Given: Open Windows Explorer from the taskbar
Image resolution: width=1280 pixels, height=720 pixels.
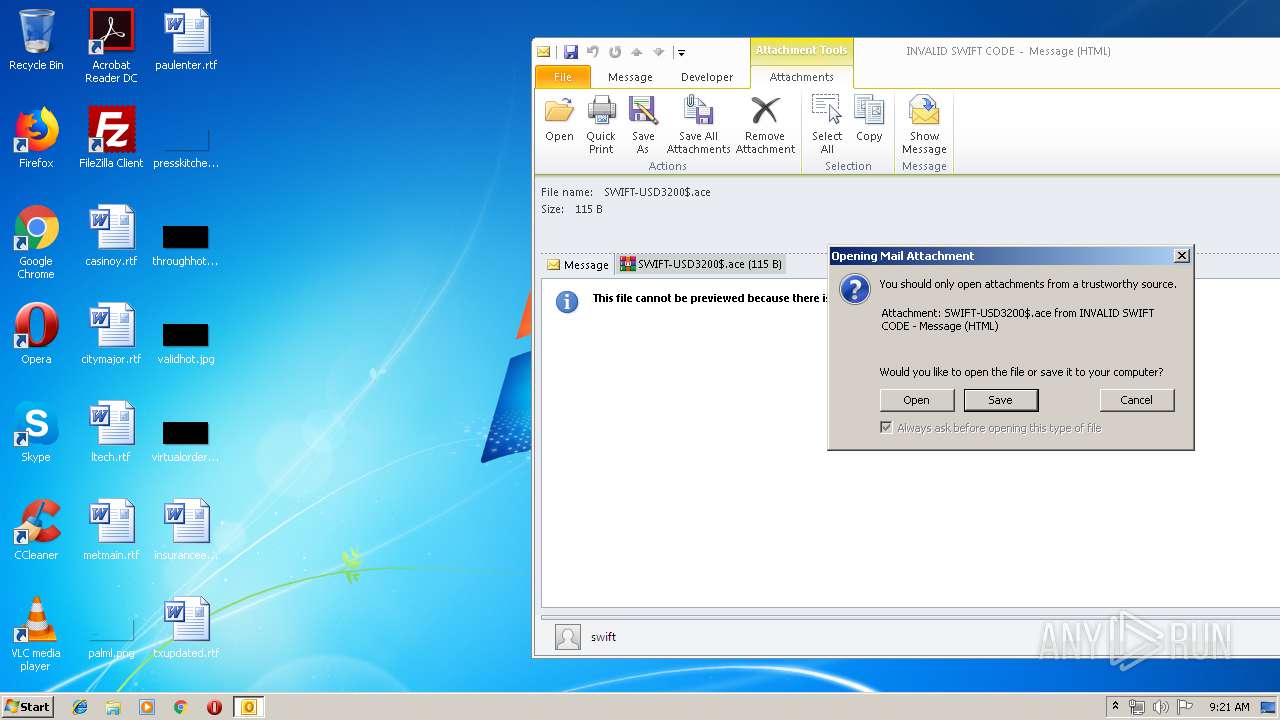Looking at the screenshot, I should pos(113,707).
